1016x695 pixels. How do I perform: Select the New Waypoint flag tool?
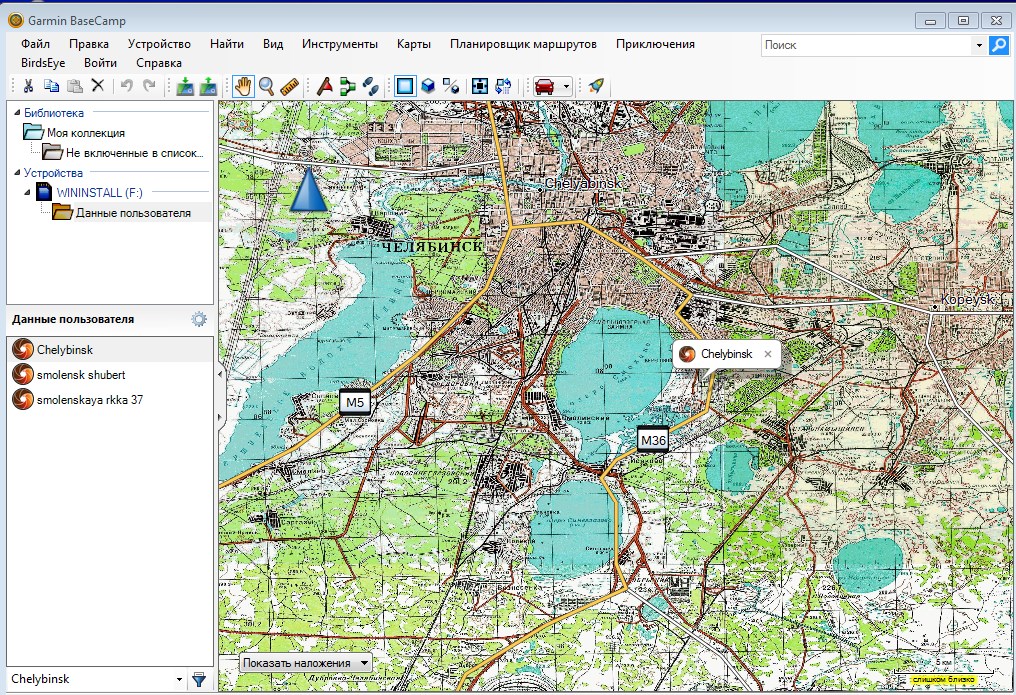point(324,86)
